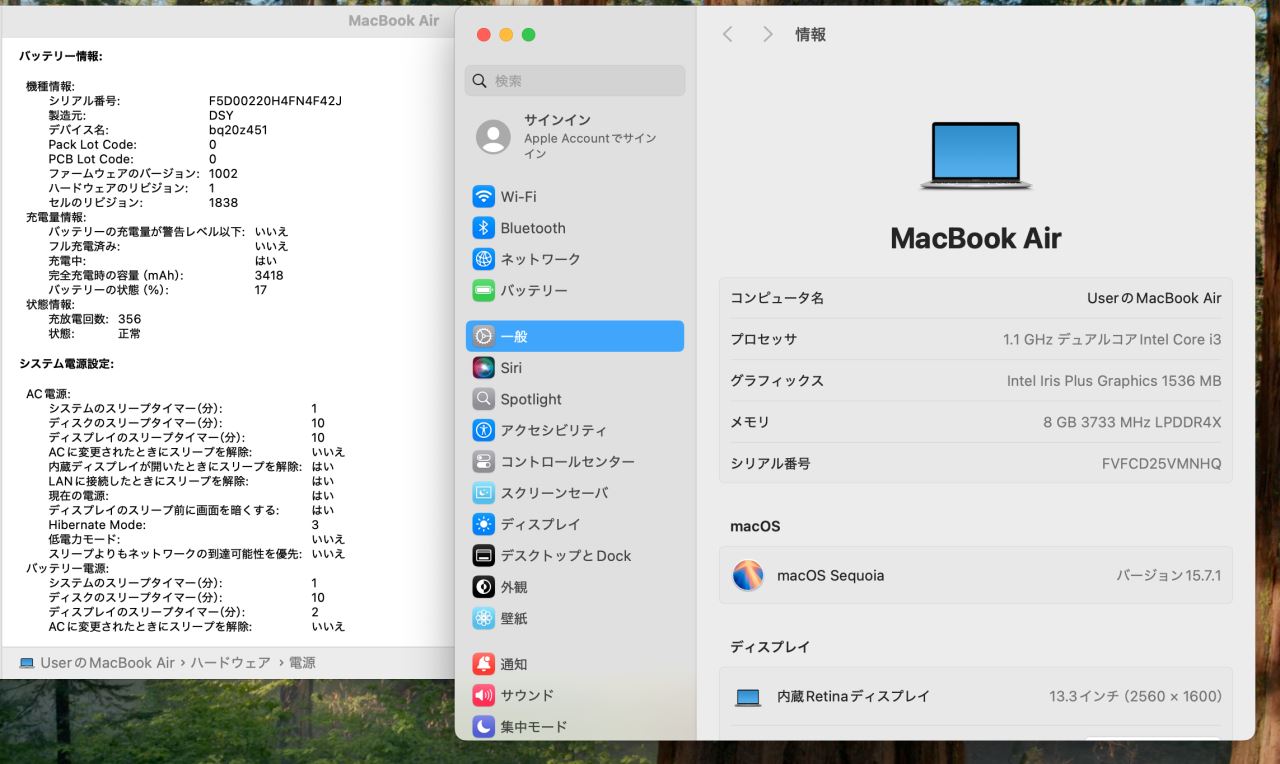The height and width of the screenshot is (764, 1280).
Task: Open the ネットワーク globe icon
Action: (x=484, y=259)
